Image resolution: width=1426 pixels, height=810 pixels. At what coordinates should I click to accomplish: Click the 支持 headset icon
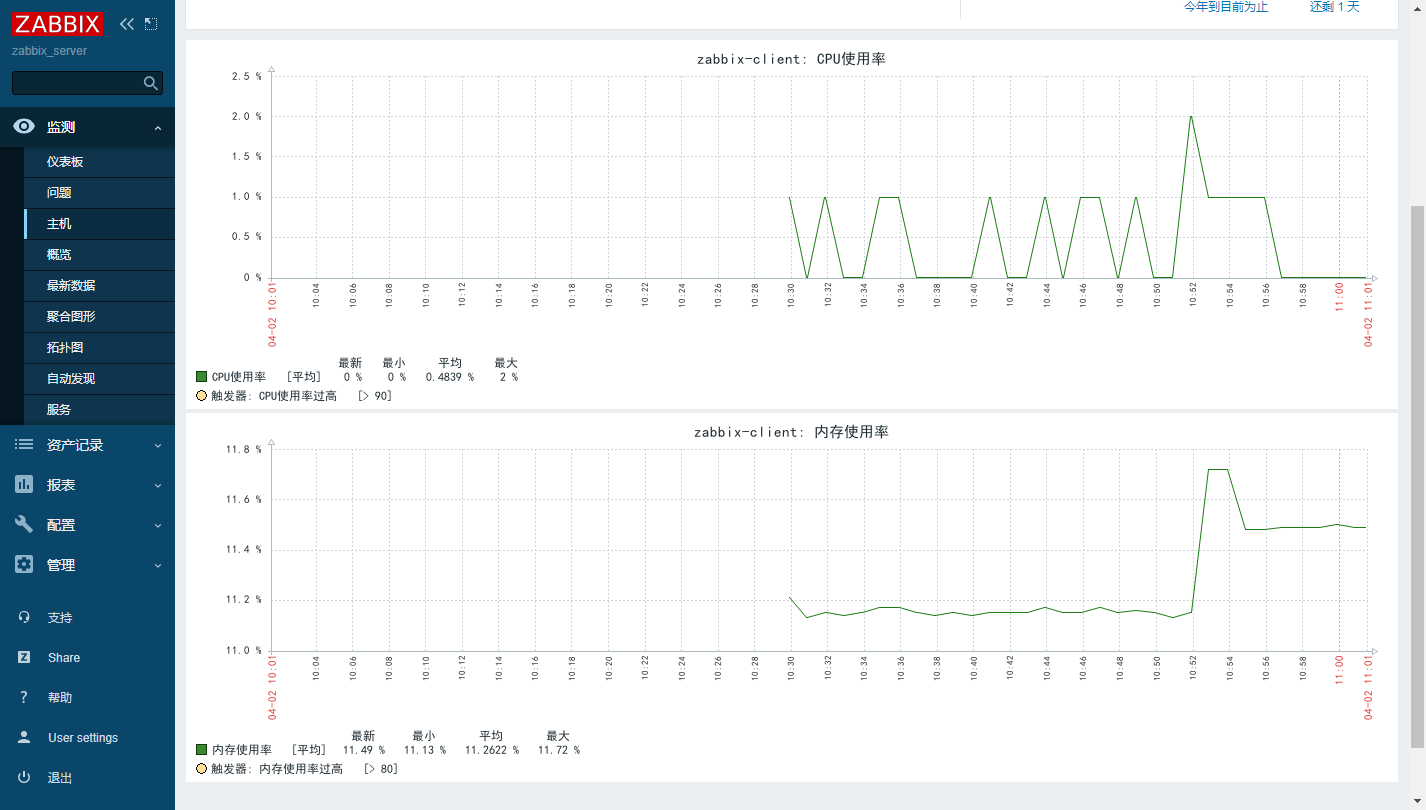pyautogui.click(x=24, y=618)
